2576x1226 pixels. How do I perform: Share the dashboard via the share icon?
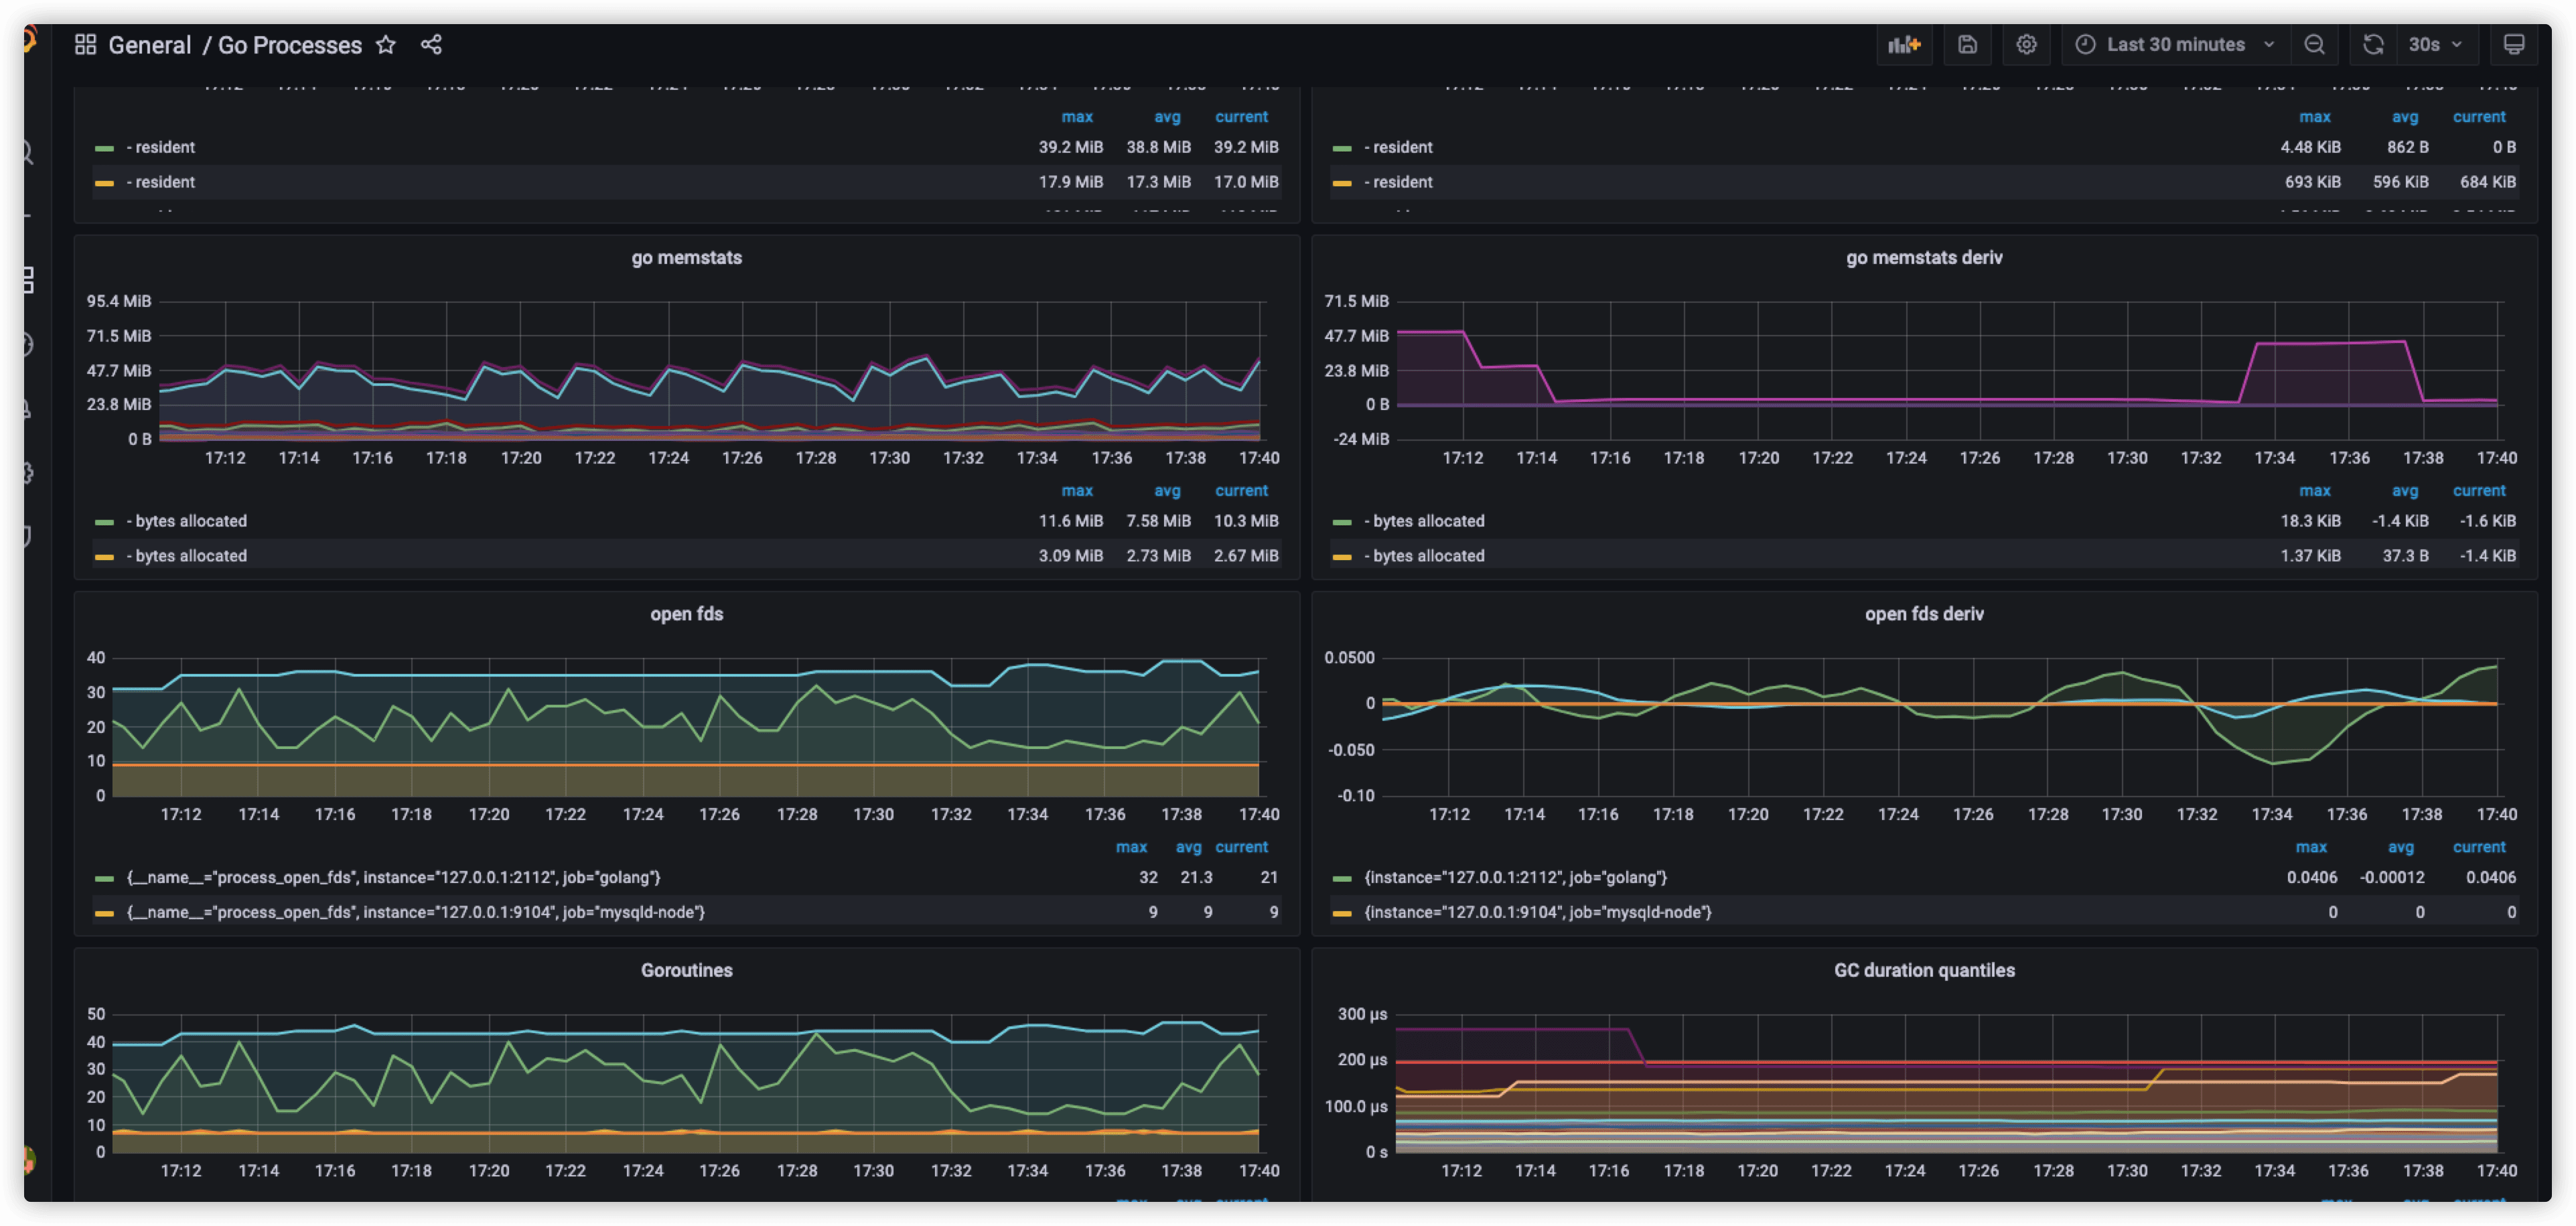(x=431, y=44)
